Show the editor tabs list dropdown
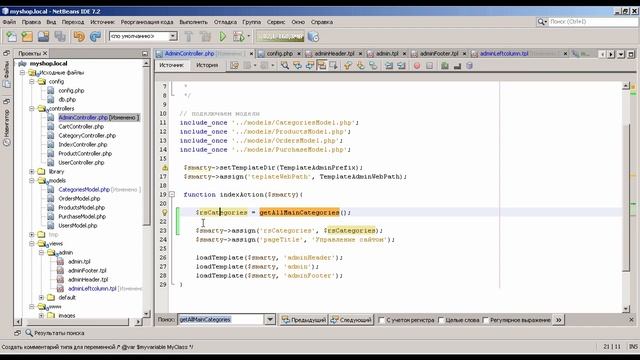The width and height of the screenshot is (640, 360). click(x=621, y=54)
